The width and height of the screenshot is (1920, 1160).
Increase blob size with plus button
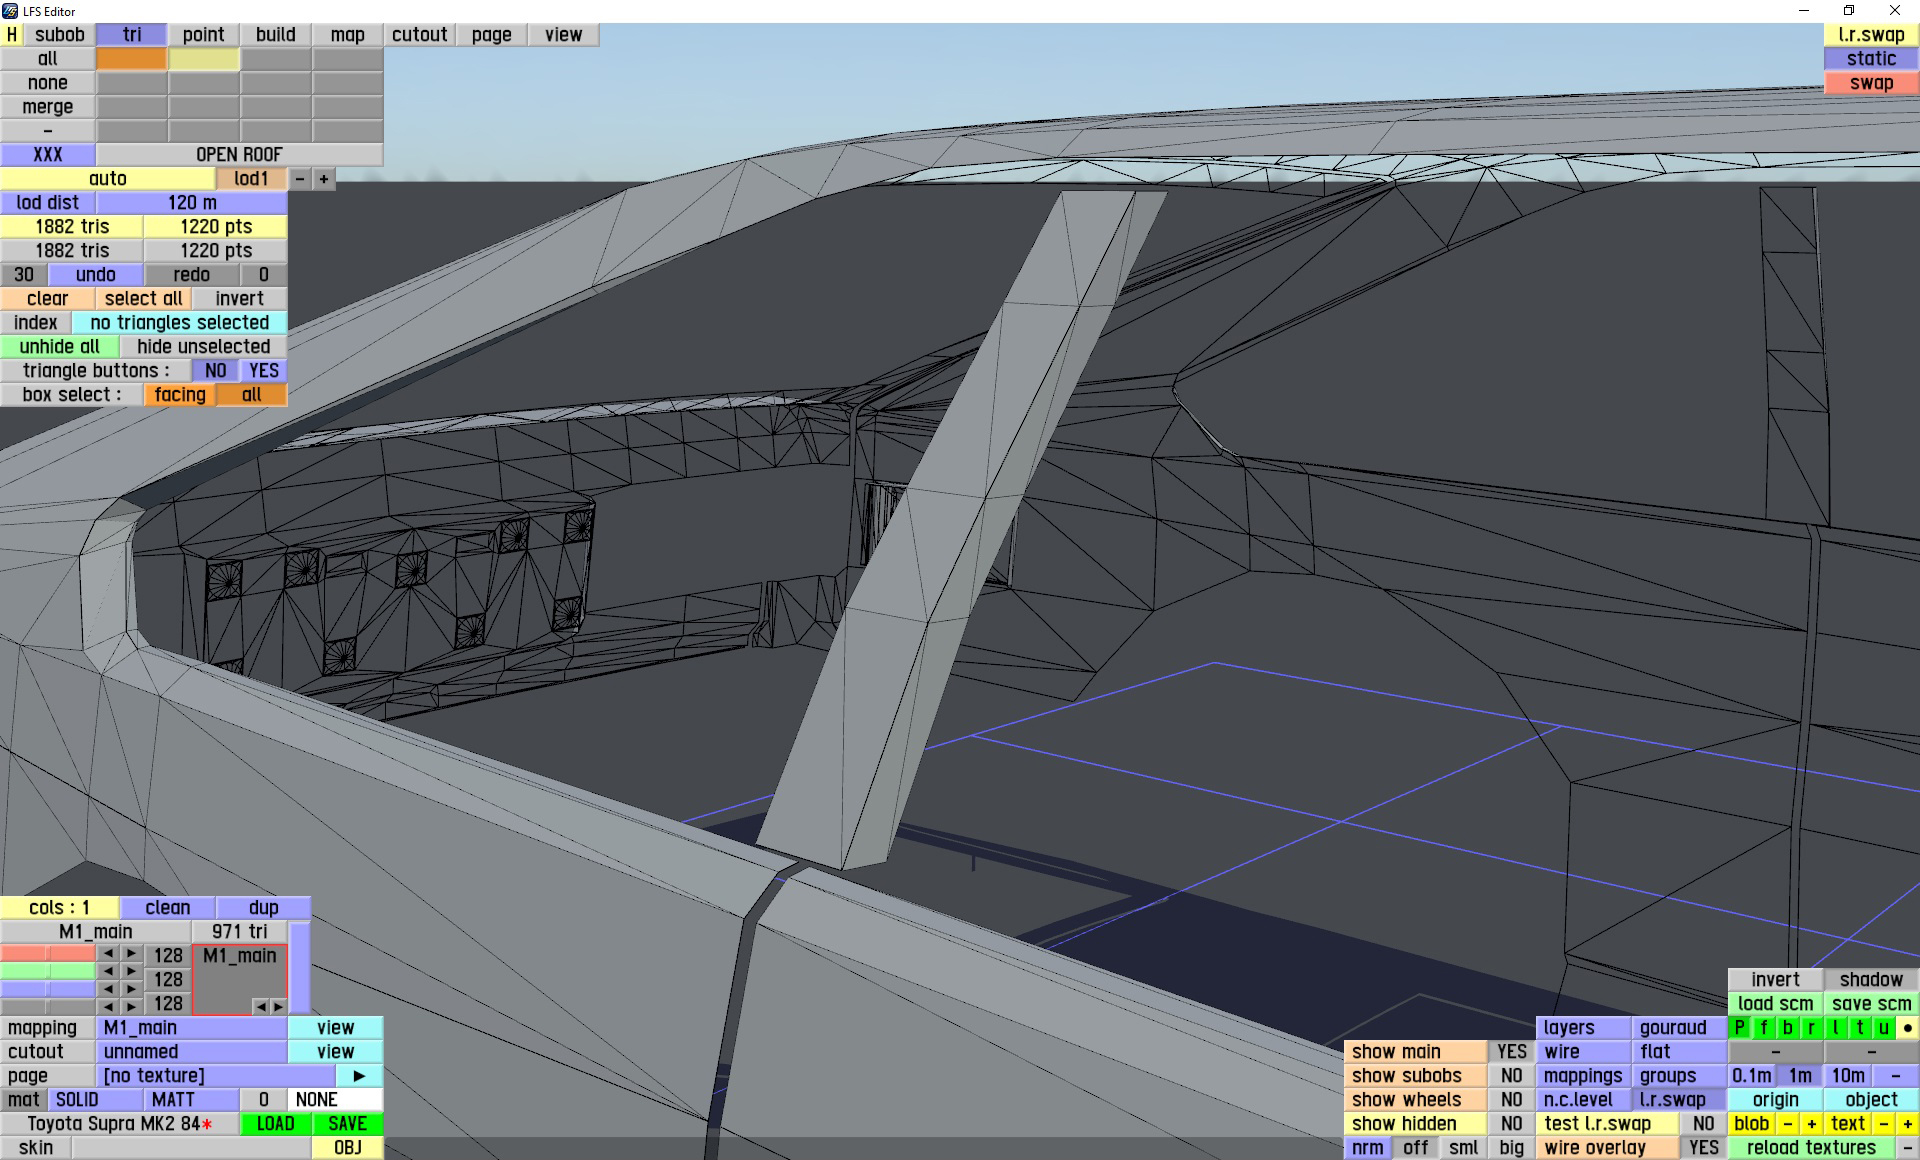[1811, 1123]
